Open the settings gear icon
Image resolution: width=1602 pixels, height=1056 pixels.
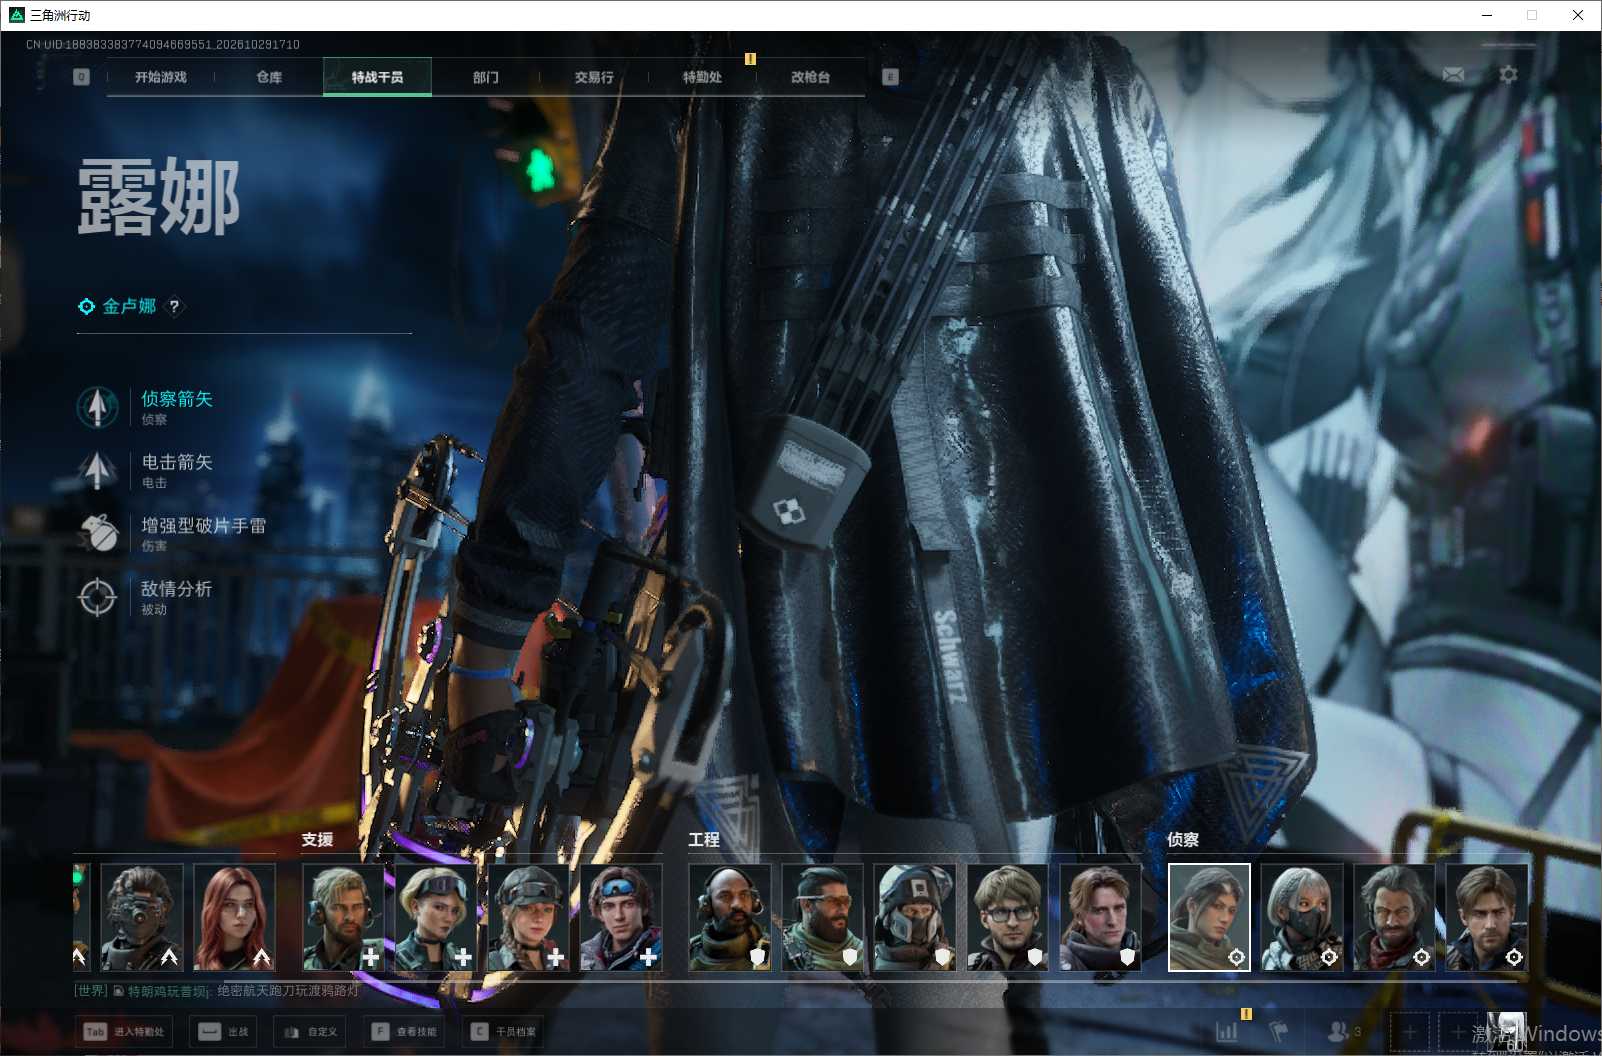pyautogui.click(x=1508, y=75)
